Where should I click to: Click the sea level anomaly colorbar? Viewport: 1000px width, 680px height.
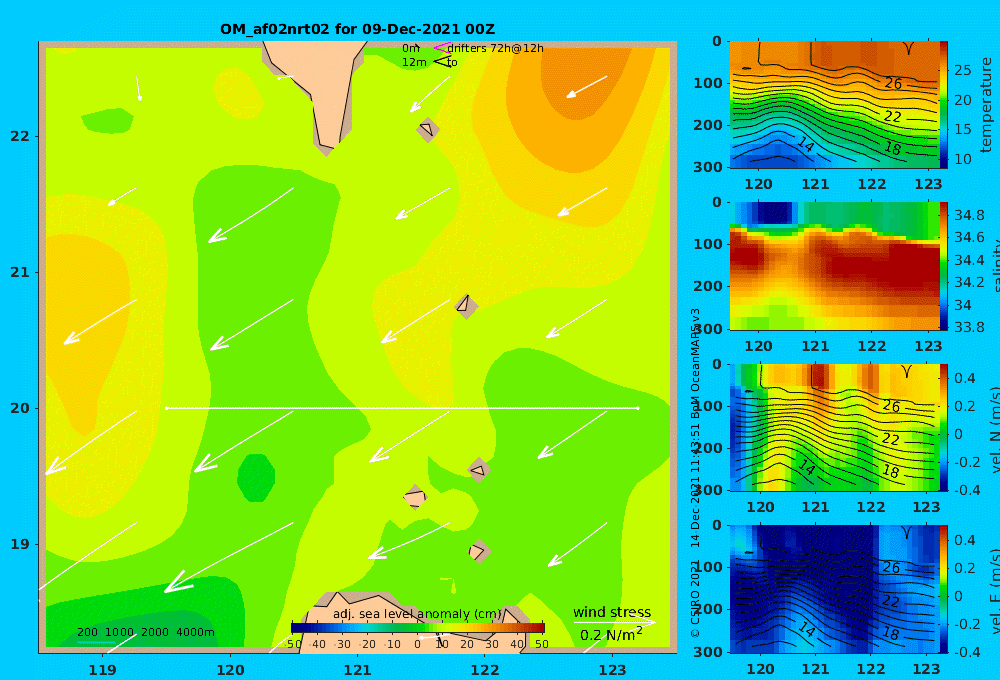tap(418, 628)
